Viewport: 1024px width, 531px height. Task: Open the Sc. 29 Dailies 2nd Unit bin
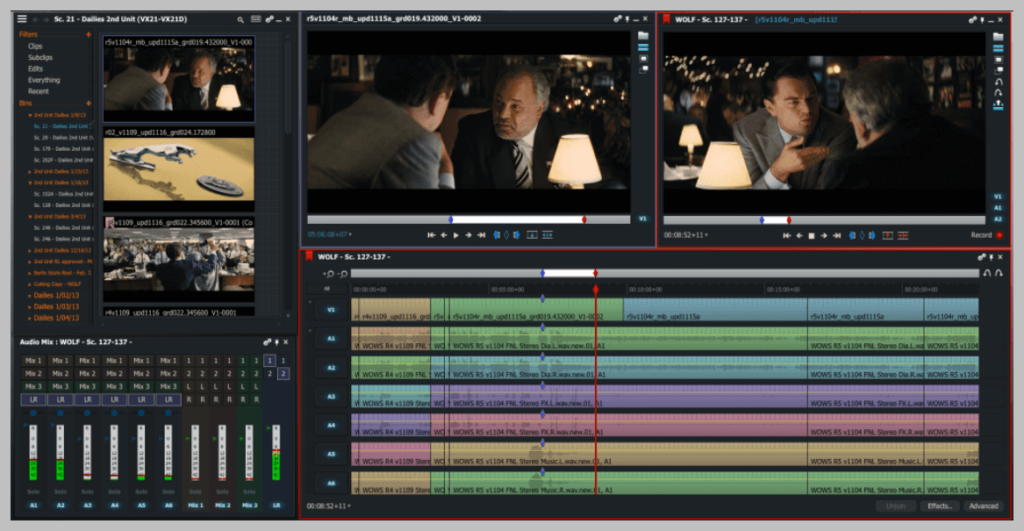(61, 138)
